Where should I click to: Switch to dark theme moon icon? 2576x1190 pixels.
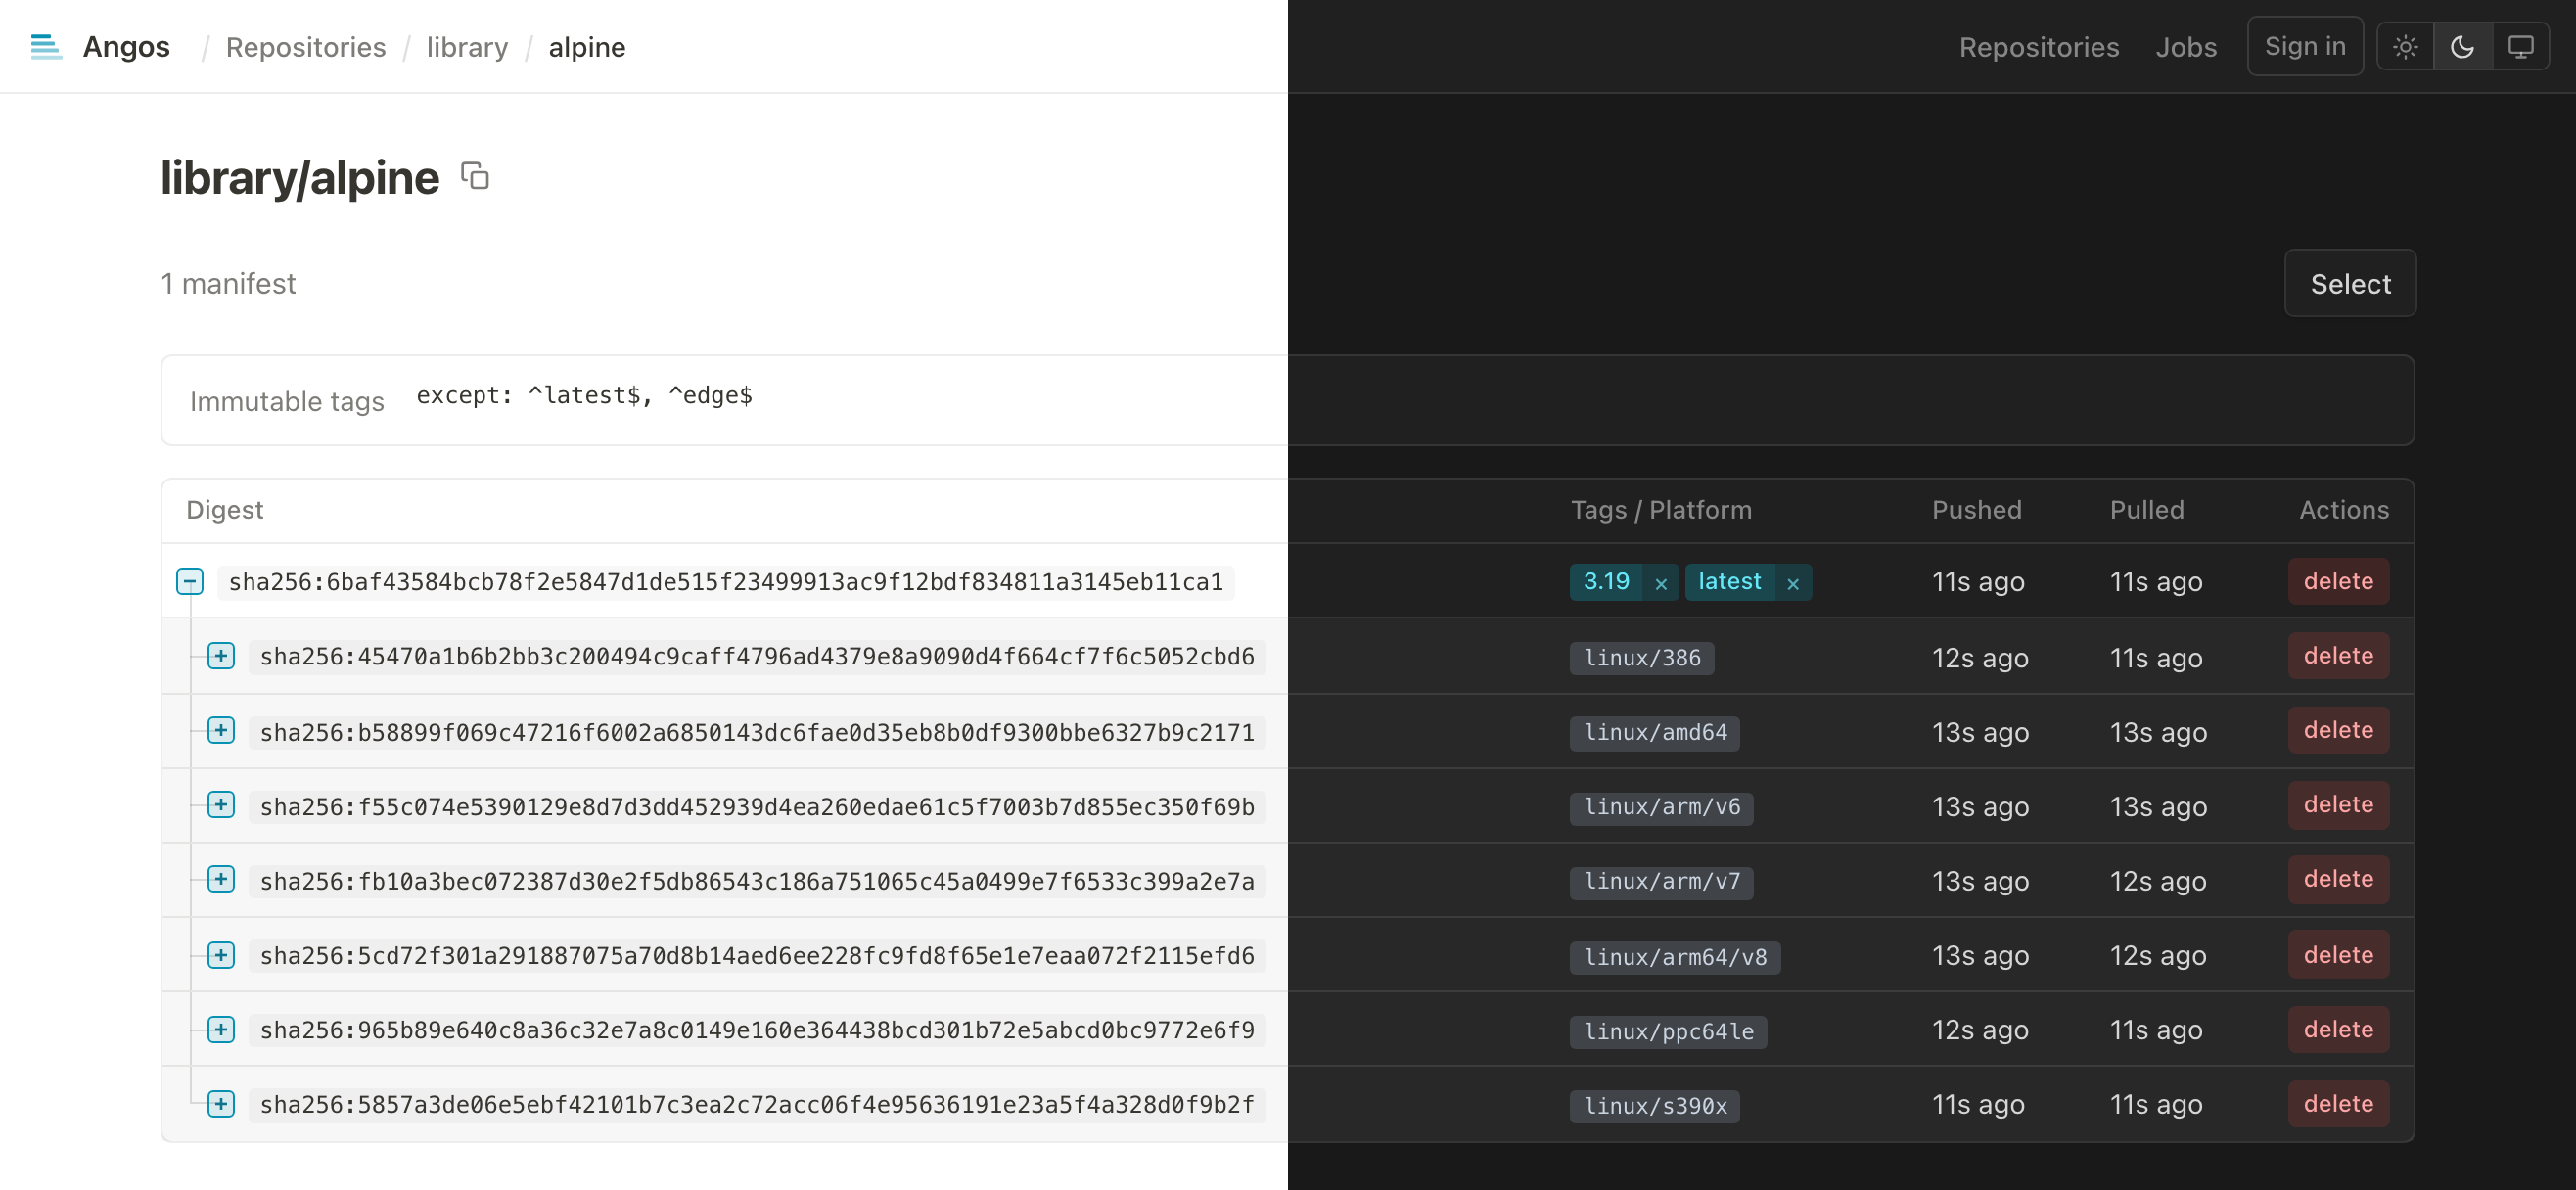point(2463,47)
